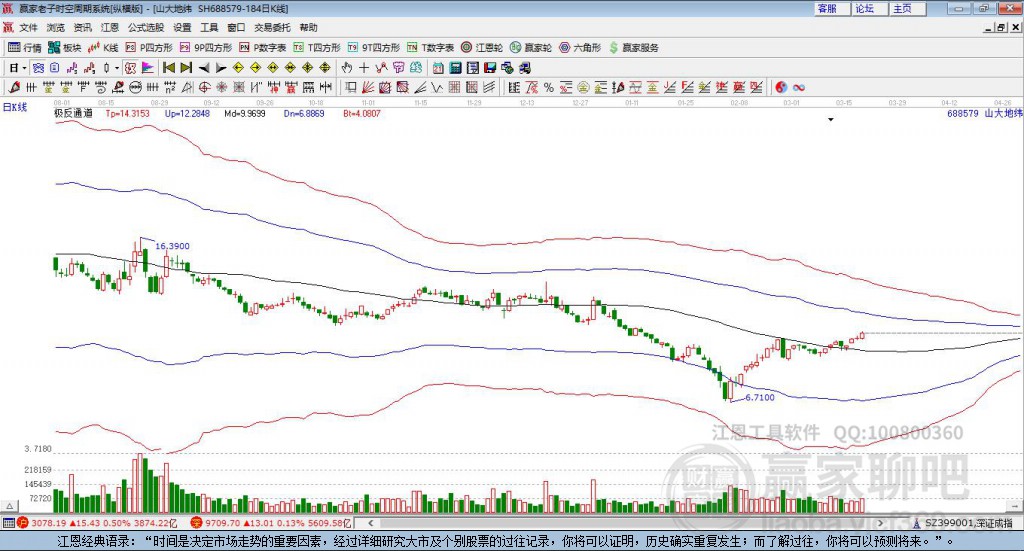The width and height of the screenshot is (1024, 551).
Task: Click the red-blue yin-yang icon
Action: 781,87
